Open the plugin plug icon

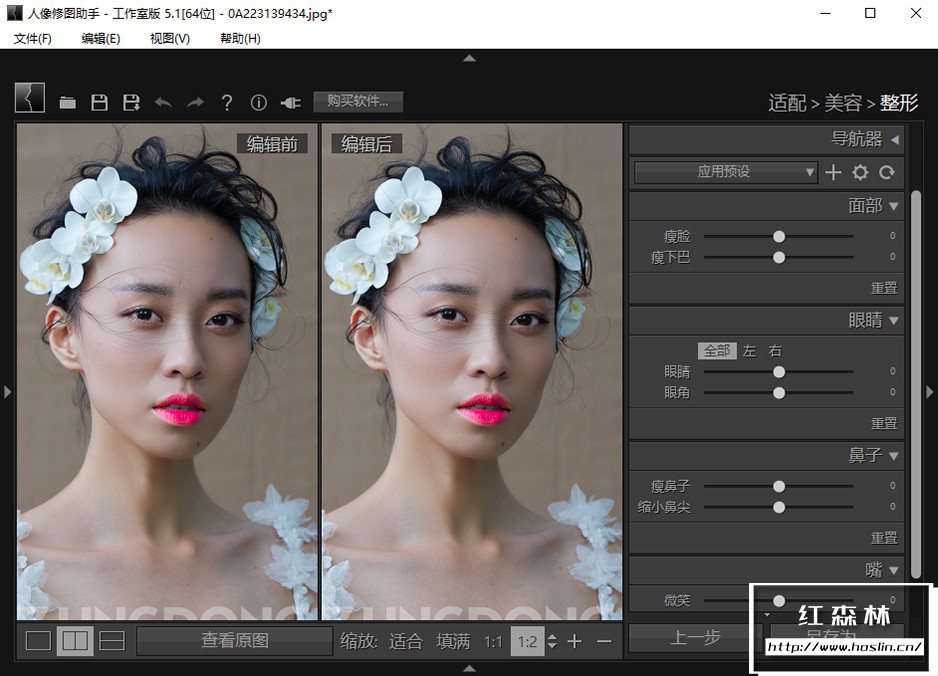[x=290, y=102]
